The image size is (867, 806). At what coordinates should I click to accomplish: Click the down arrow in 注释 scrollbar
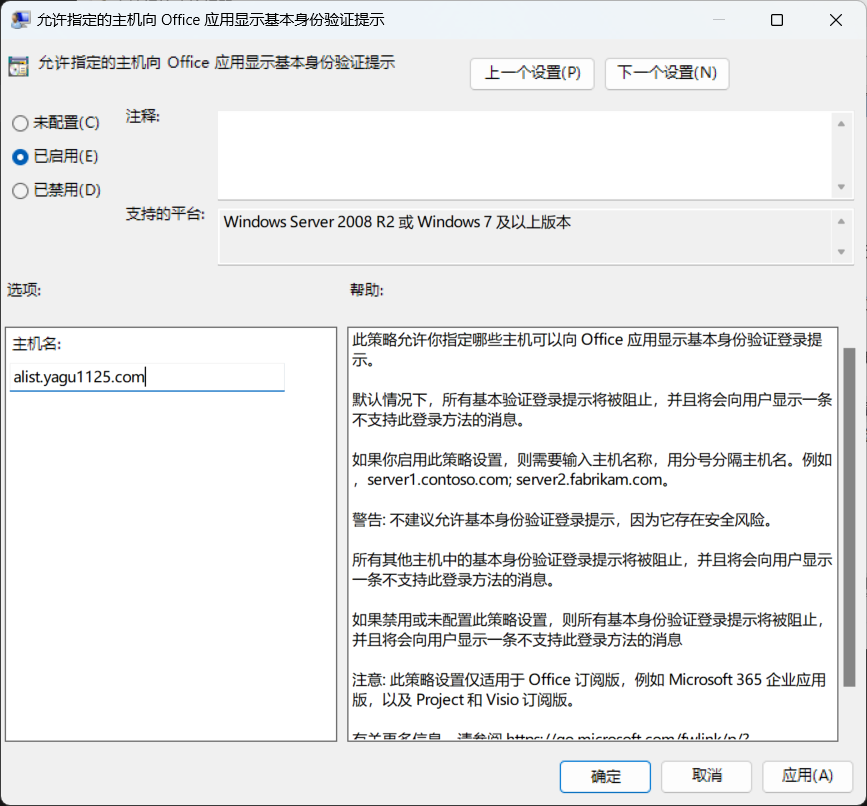tap(842, 187)
